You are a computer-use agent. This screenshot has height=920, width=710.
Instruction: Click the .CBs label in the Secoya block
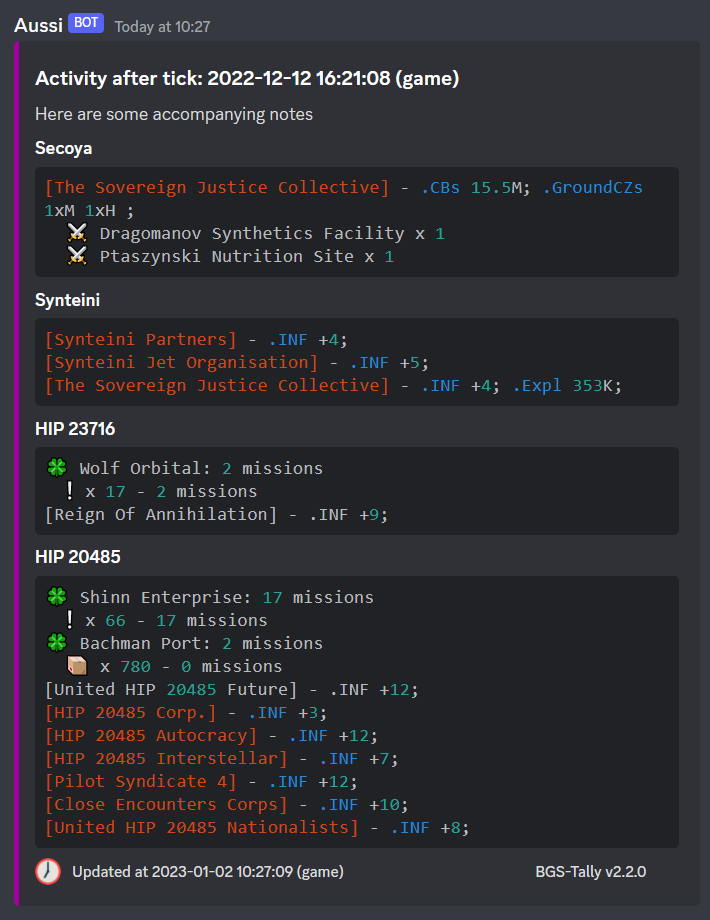point(441,187)
